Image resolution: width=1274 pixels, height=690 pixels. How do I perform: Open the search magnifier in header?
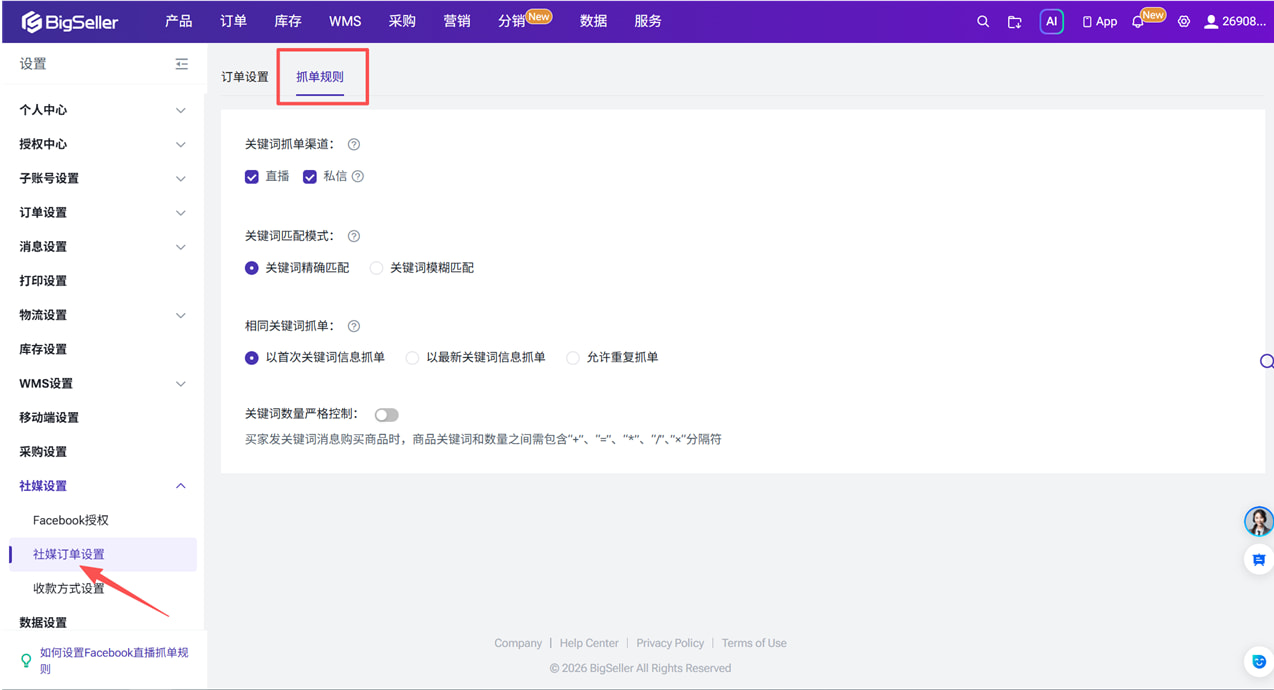click(x=983, y=21)
